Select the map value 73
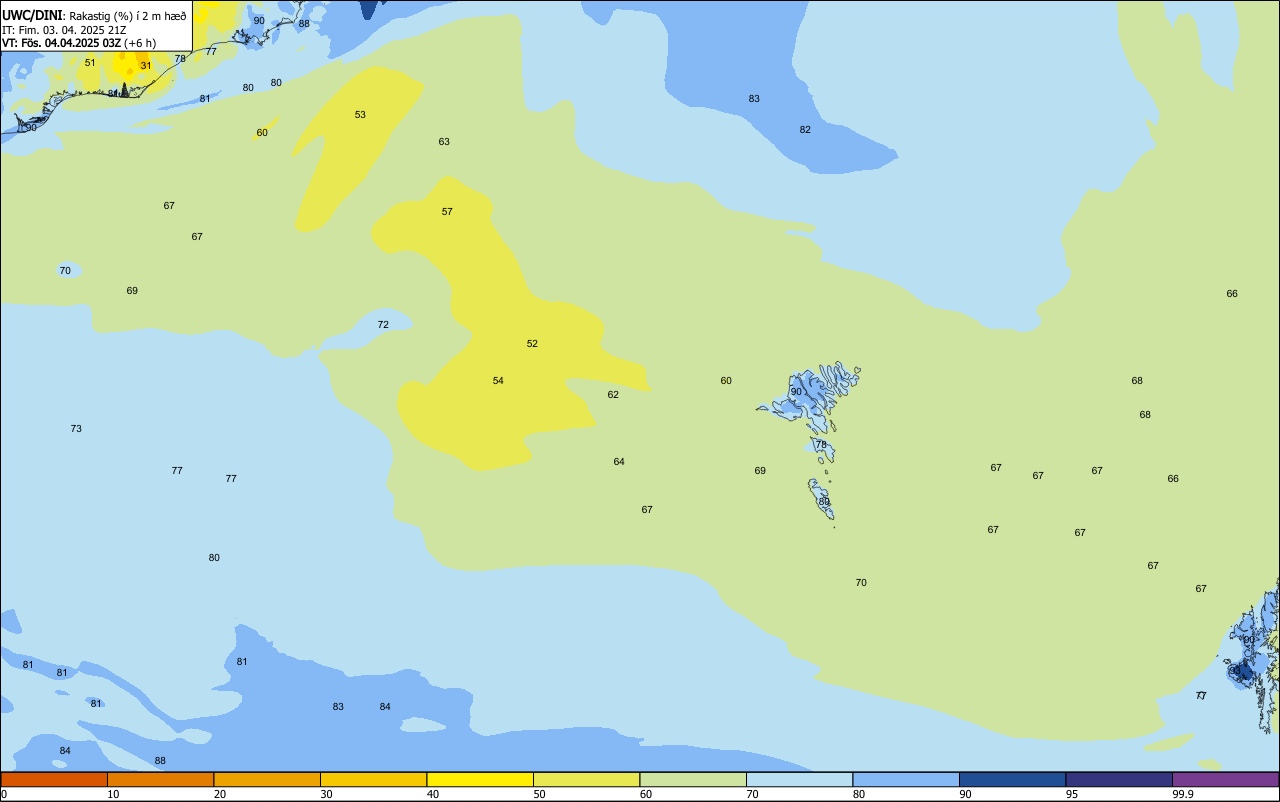This screenshot has width=1280, height=802. click(x=76, y=429)
